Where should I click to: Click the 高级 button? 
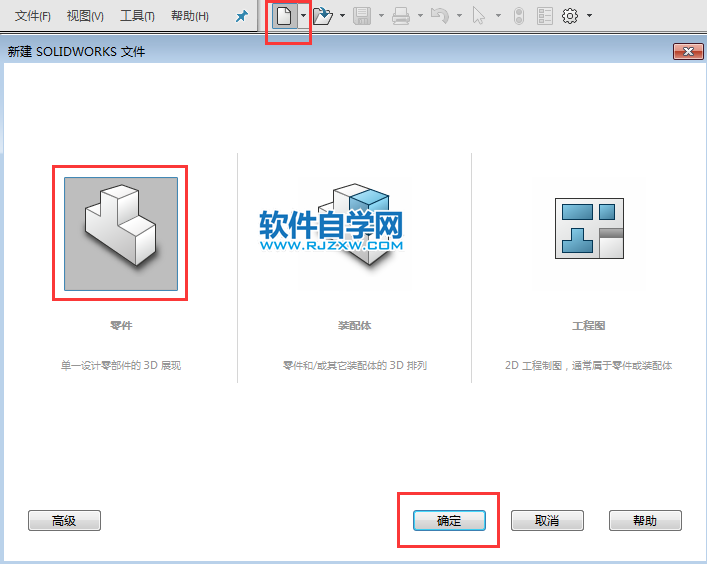click(x=64, y=521)
